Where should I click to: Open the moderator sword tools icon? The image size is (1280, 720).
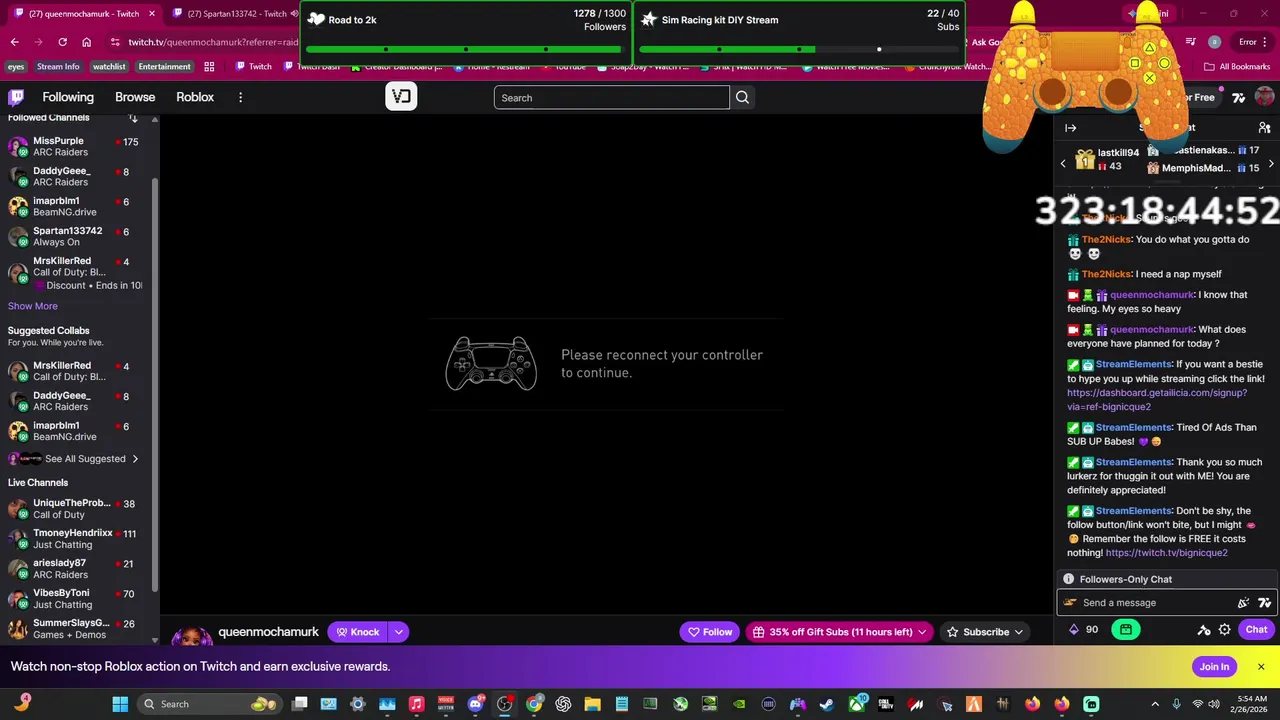click(x=1204, y=630)
